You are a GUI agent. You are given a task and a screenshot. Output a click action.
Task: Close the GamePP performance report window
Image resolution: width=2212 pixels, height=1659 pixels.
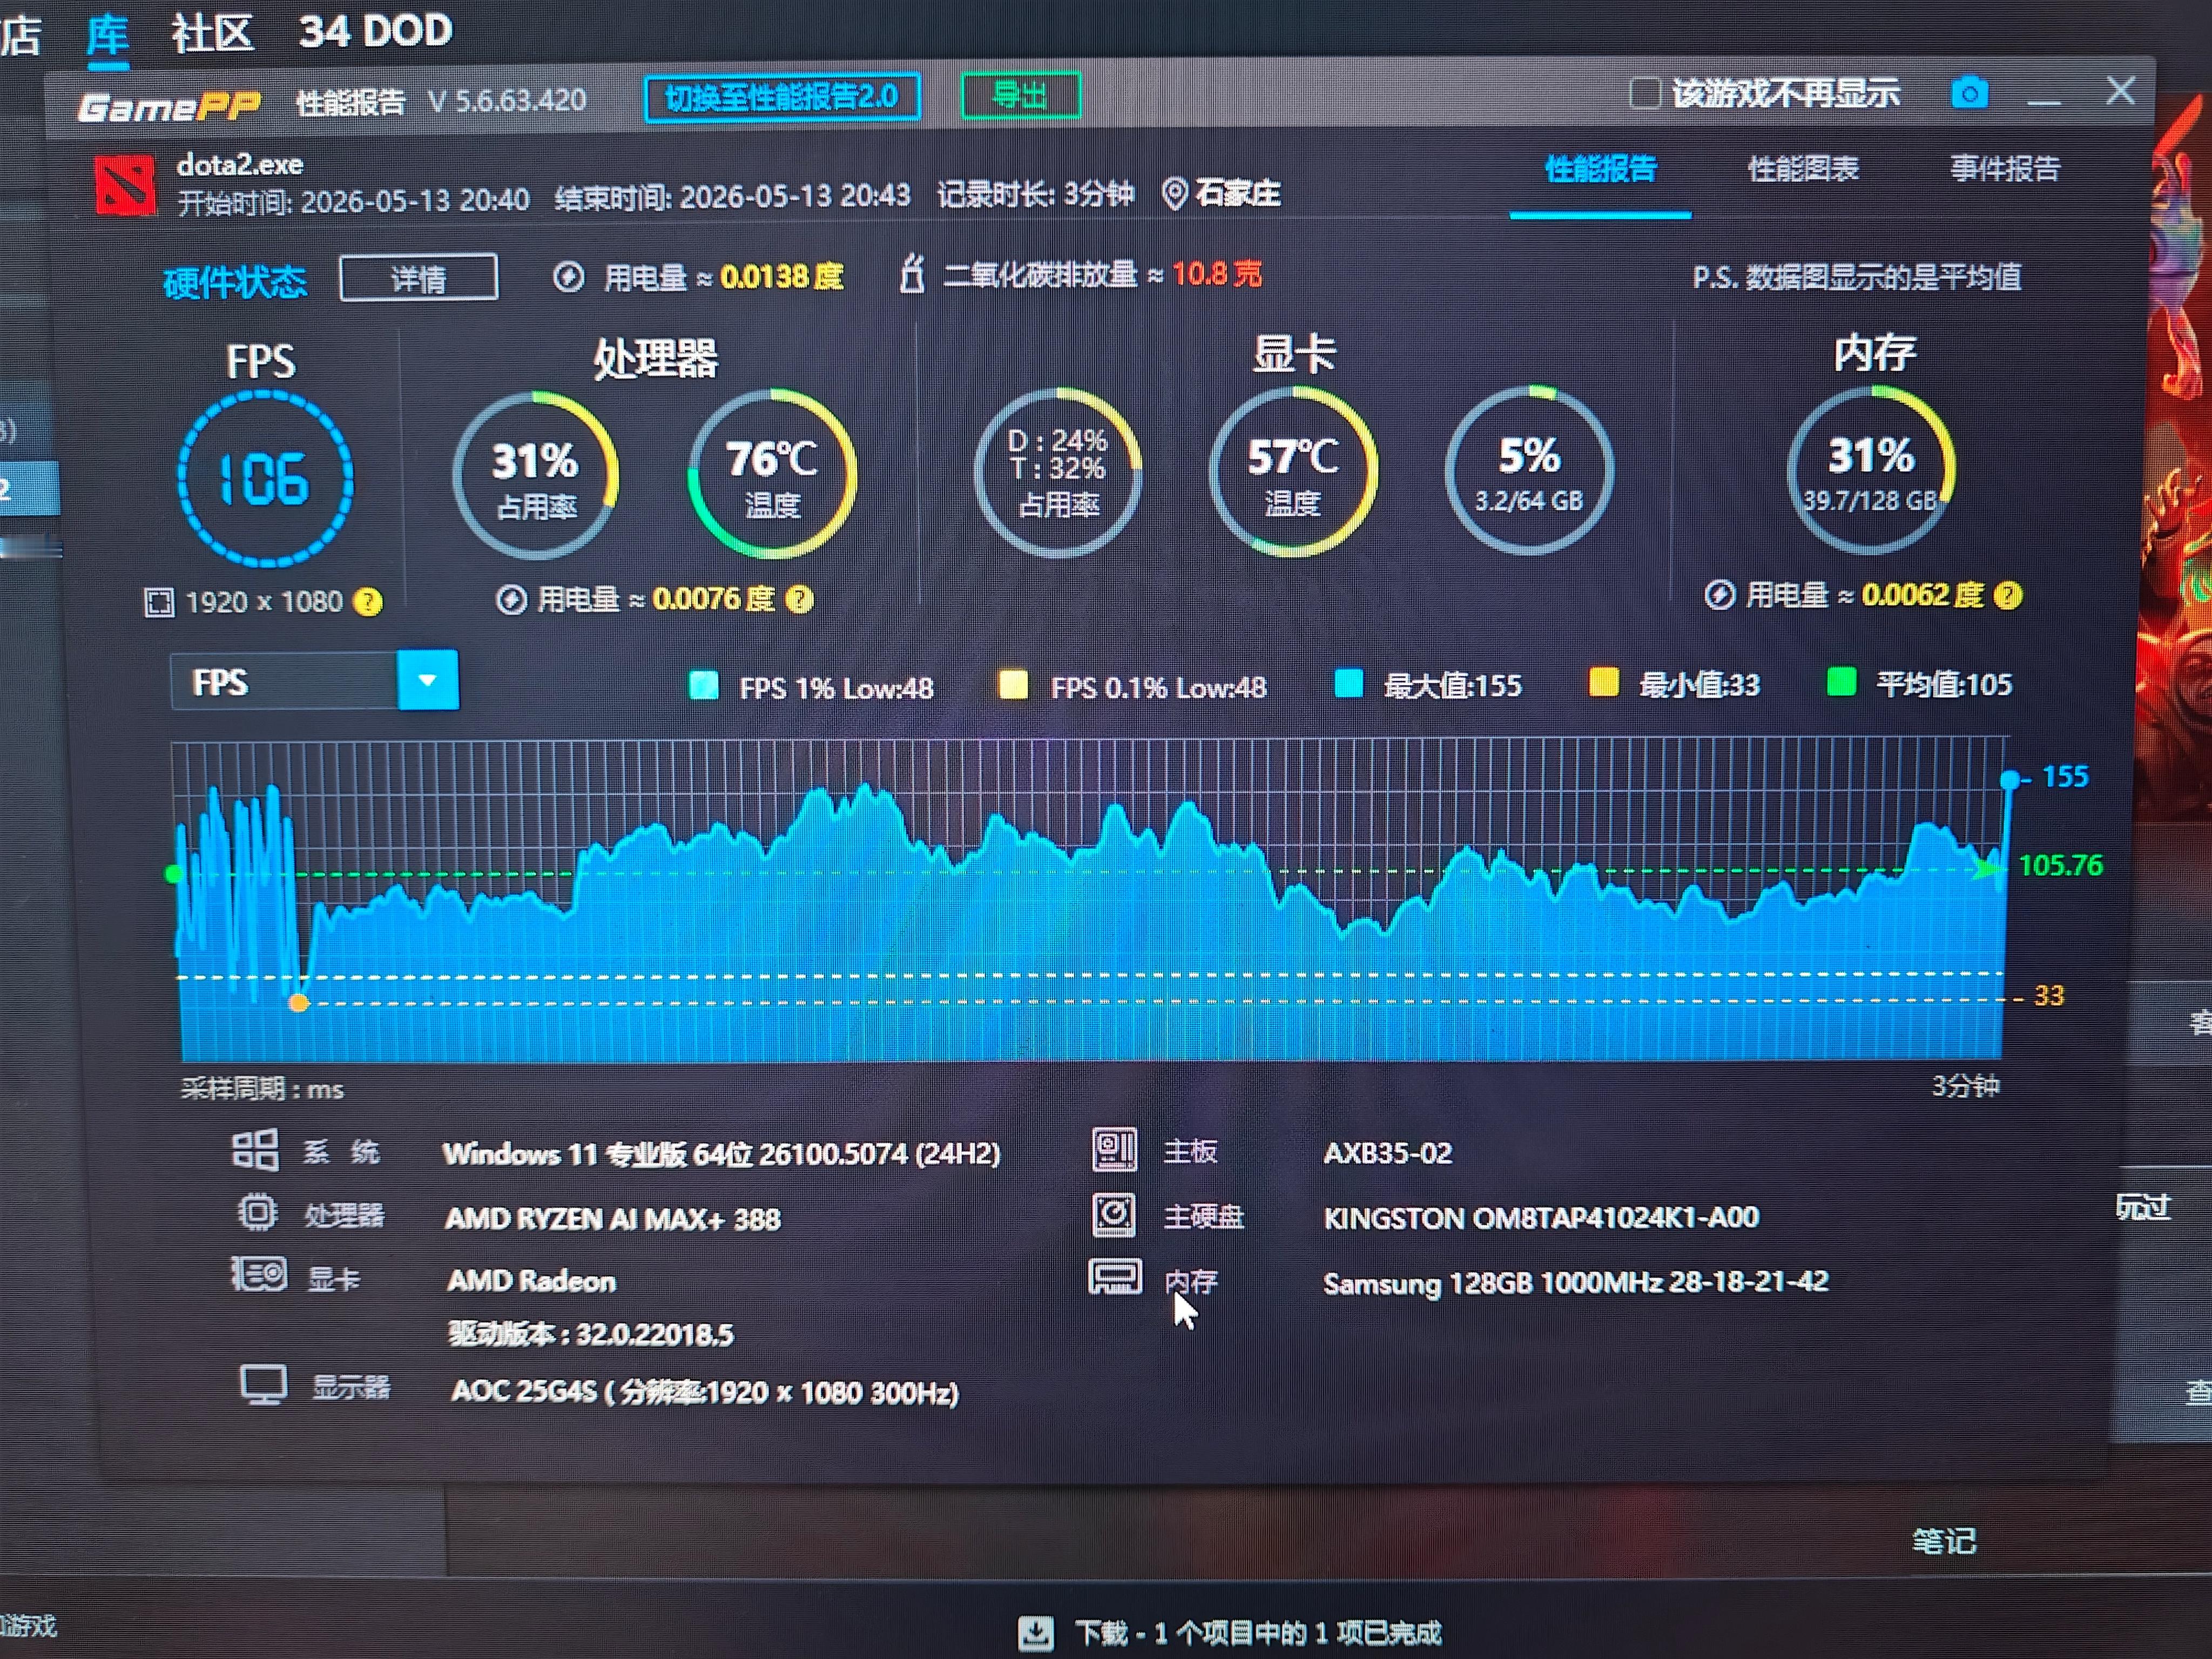click(2120, 91)
